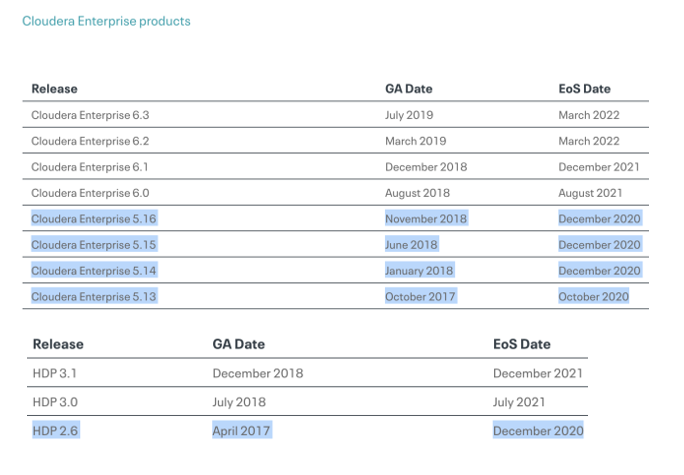Click the July 2019 GA date
Screen dimensions: 684x475
(x=411, y=115)
